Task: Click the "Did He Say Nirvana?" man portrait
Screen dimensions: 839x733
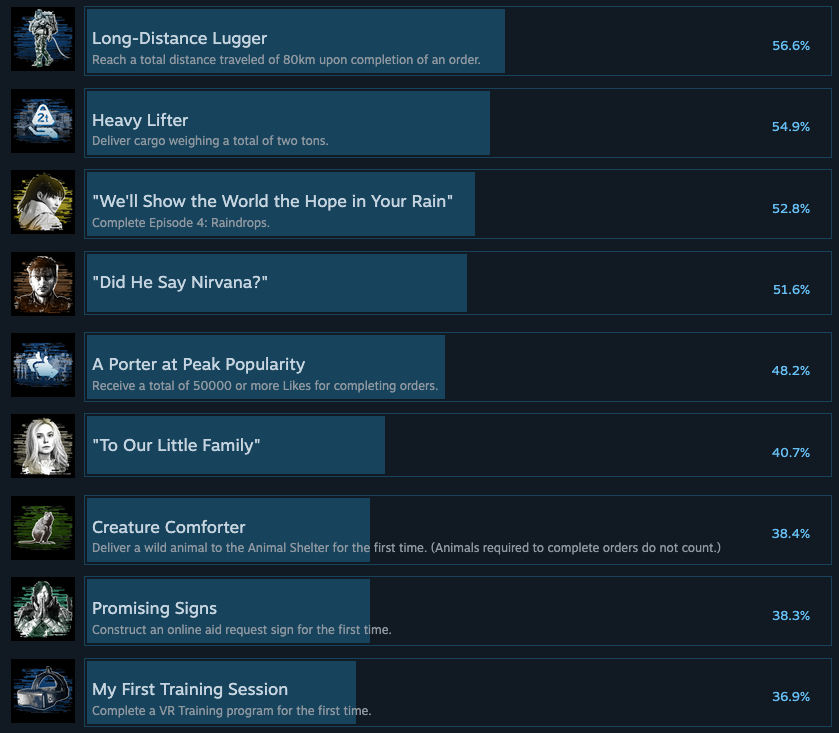Action: click(x=43, y=284)
